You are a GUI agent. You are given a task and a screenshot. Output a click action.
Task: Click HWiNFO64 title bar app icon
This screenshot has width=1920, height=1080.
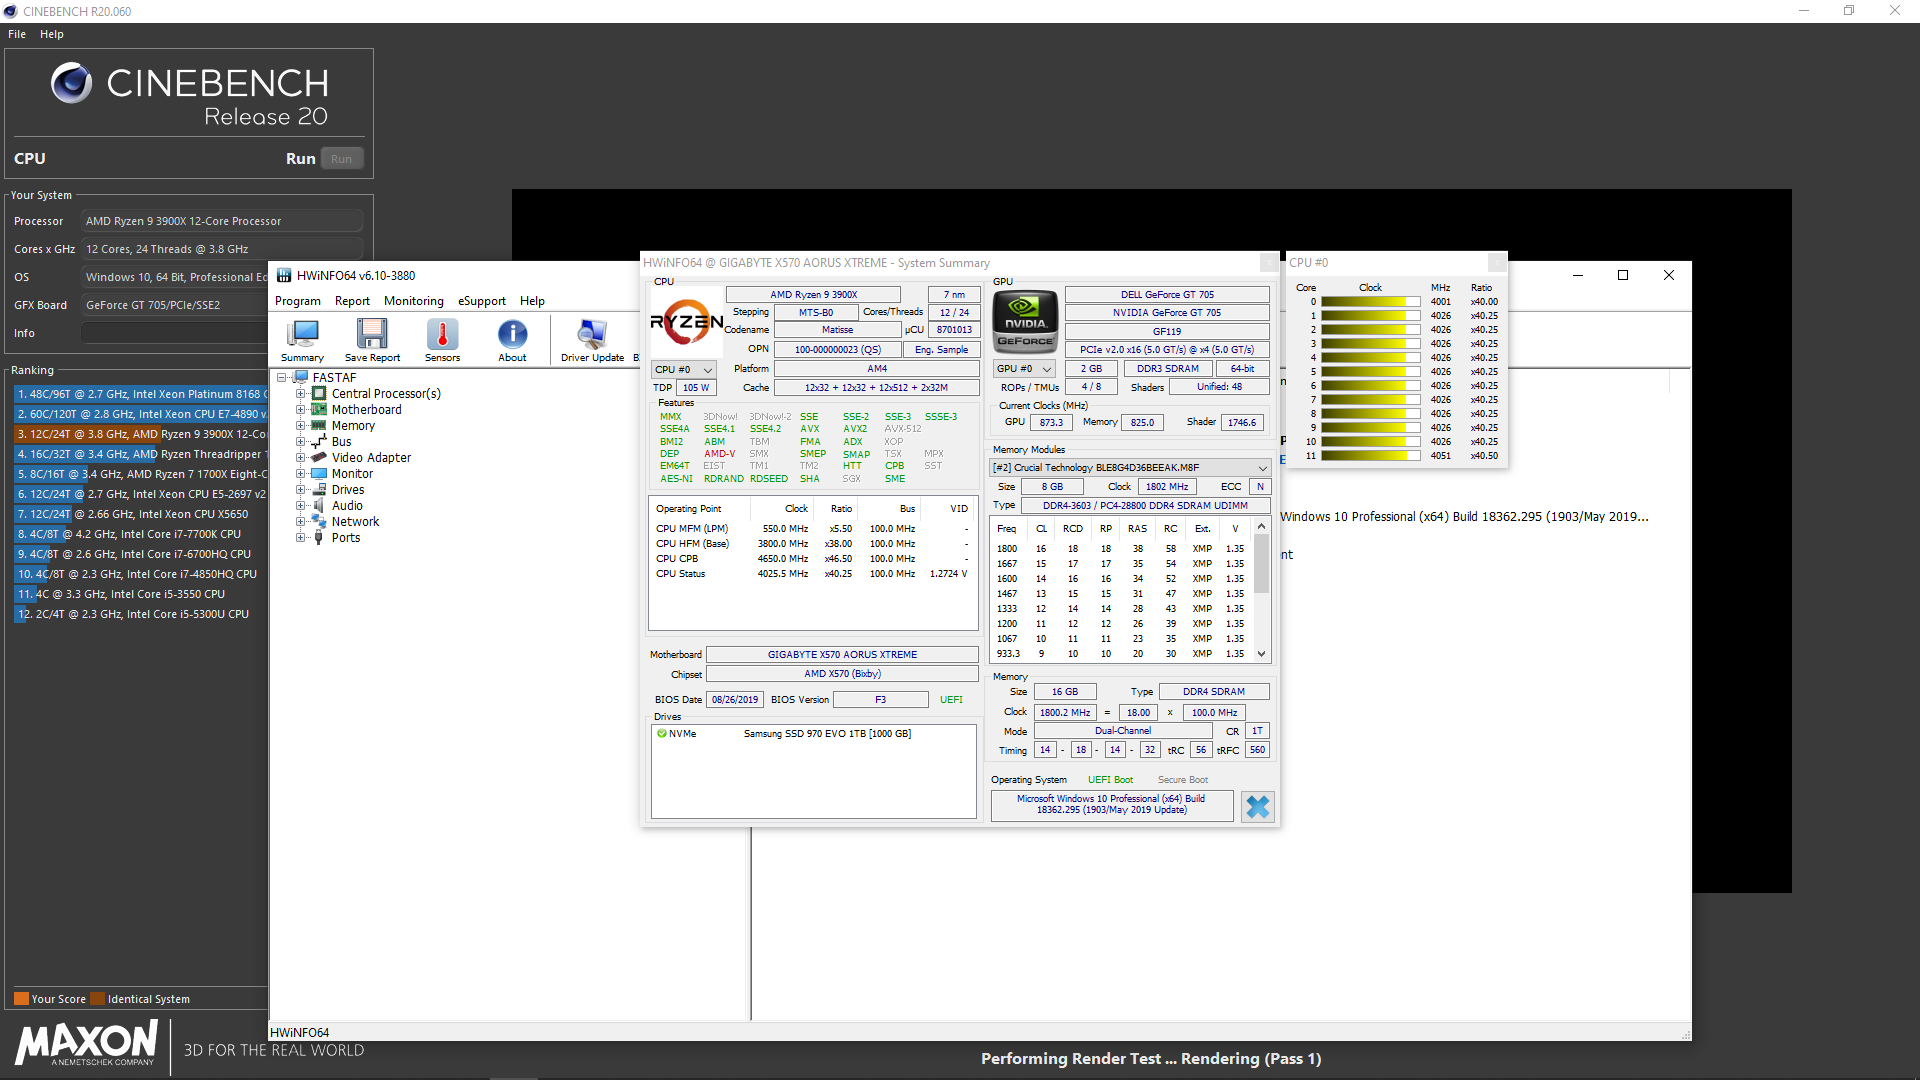tap(284, 276)
